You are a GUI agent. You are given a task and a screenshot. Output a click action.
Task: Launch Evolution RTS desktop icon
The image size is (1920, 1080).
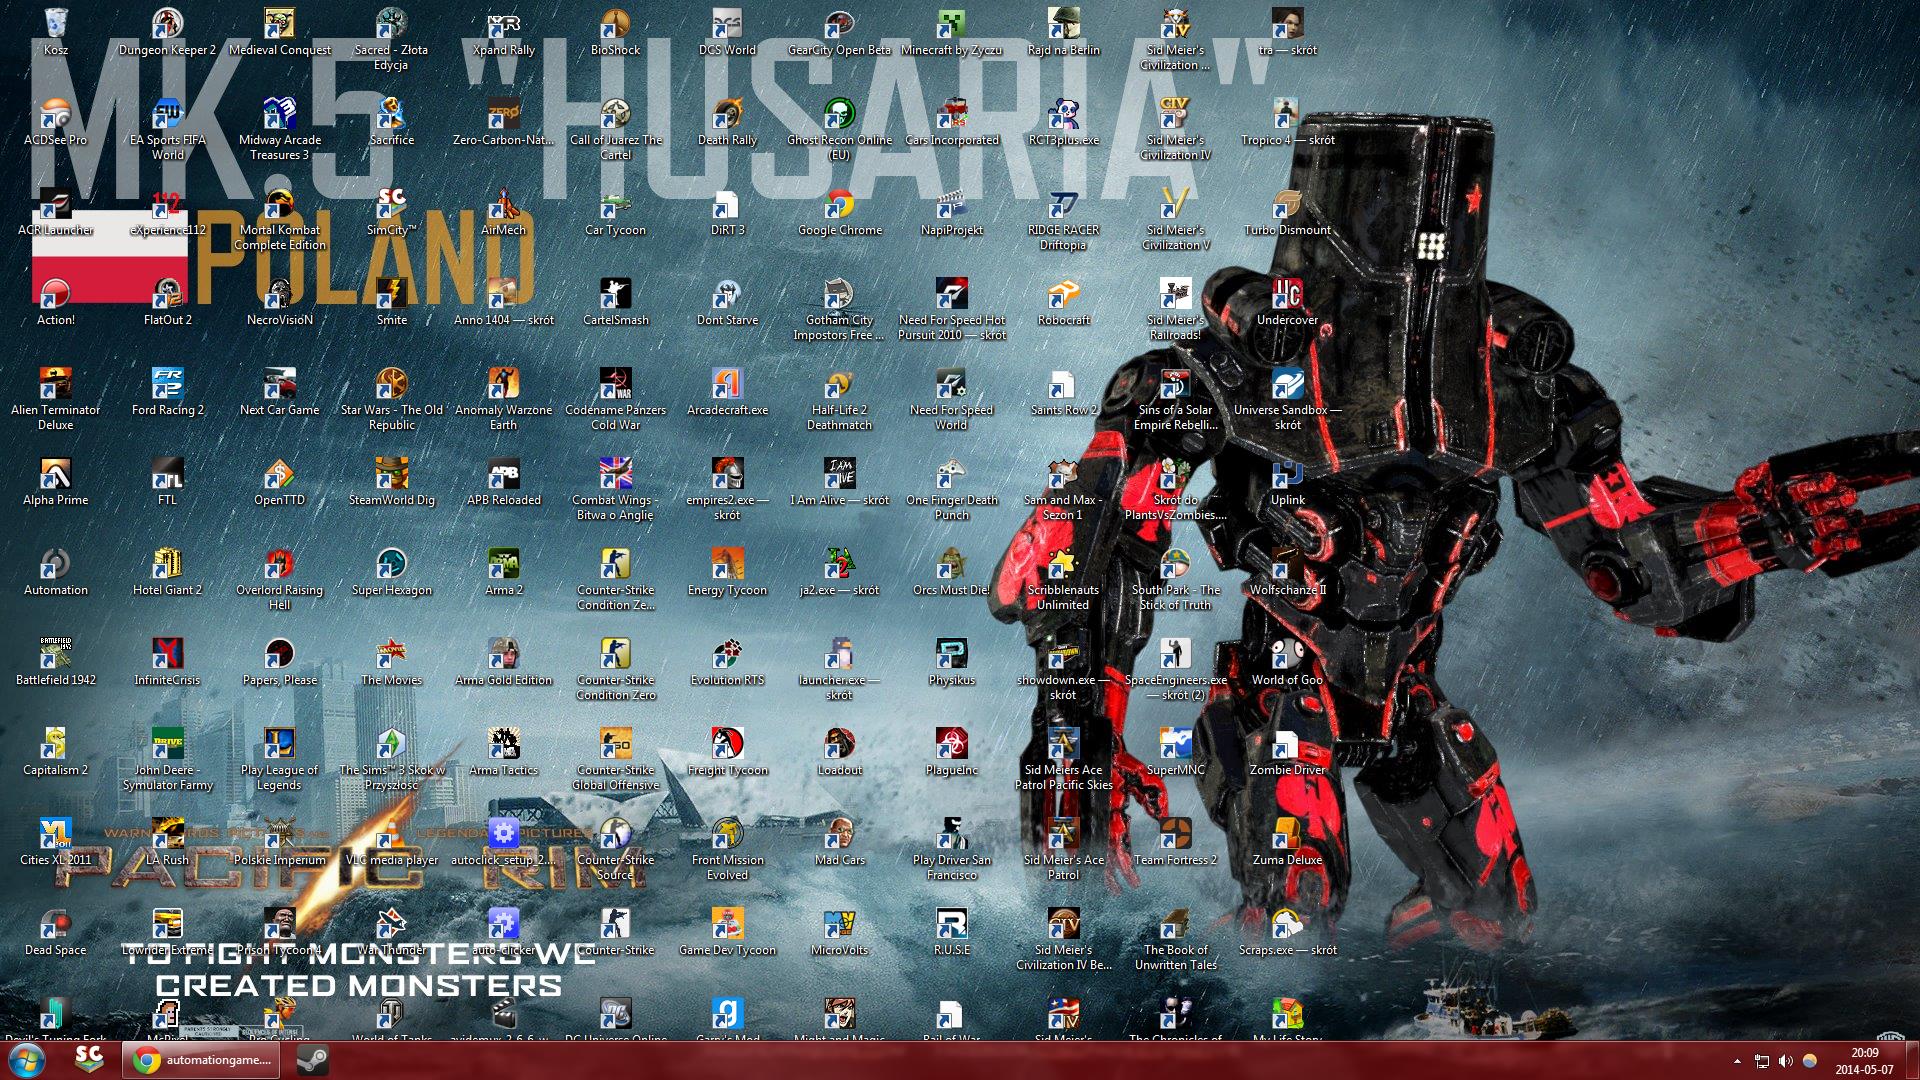point(727,661)
